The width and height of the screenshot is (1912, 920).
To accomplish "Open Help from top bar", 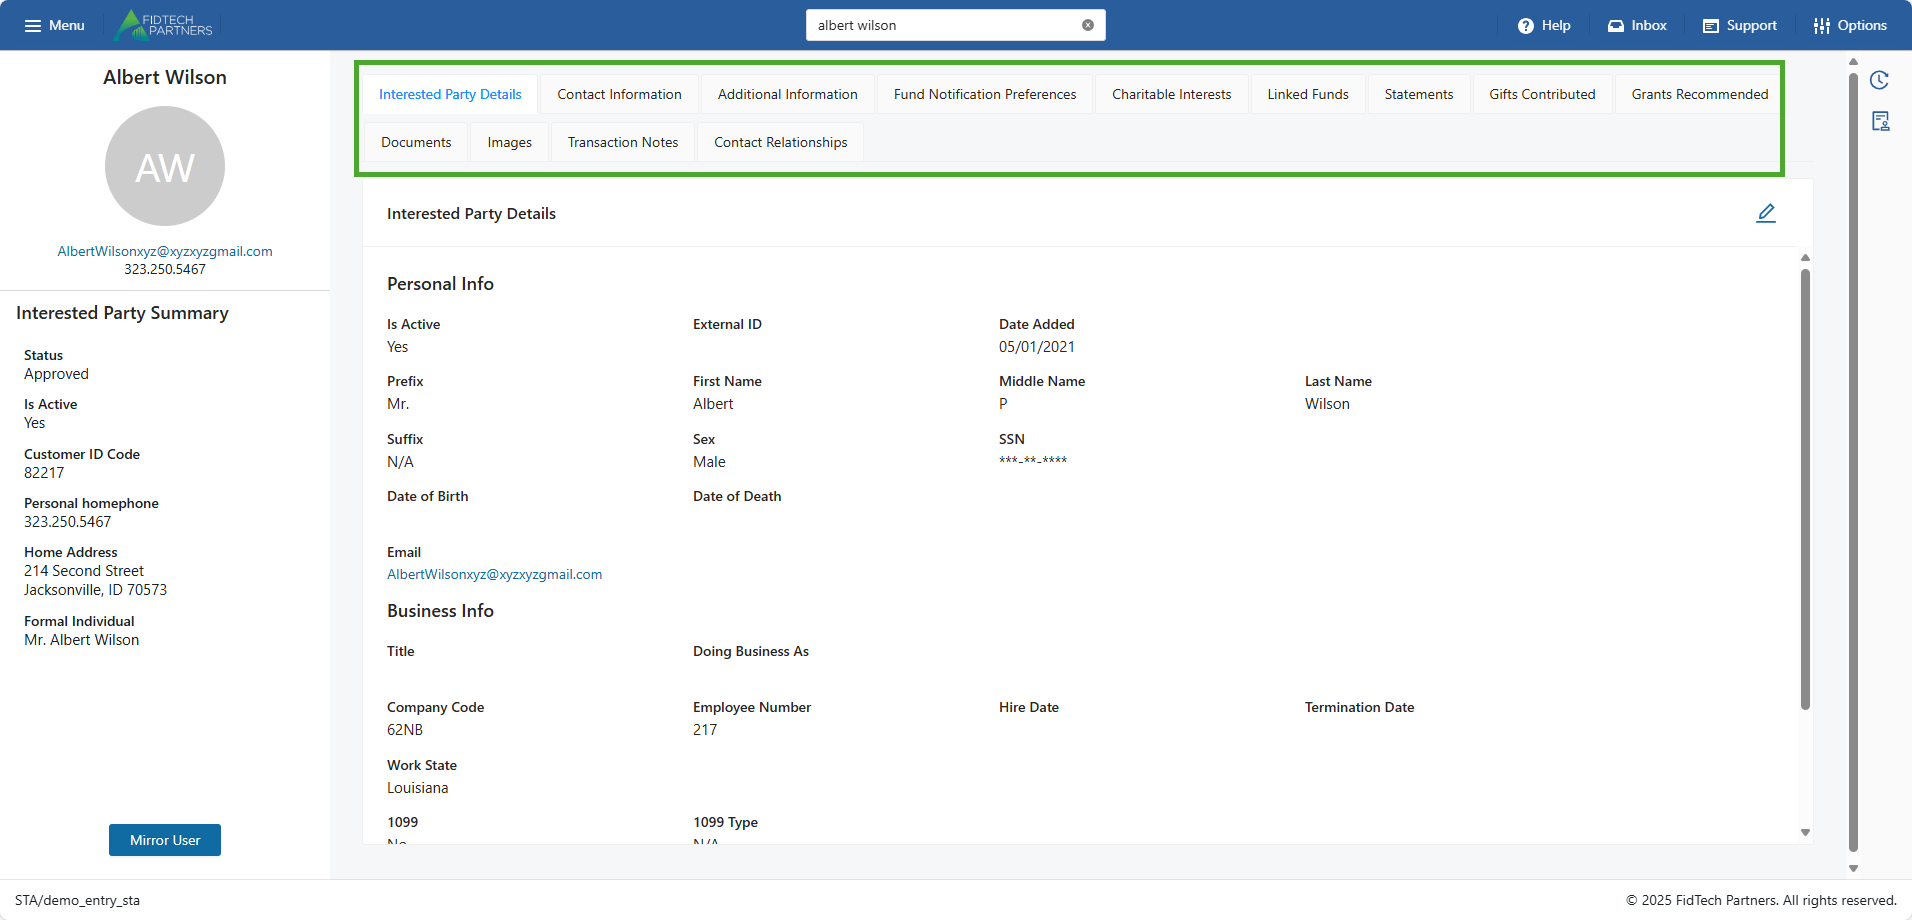I will (1544, 25).
